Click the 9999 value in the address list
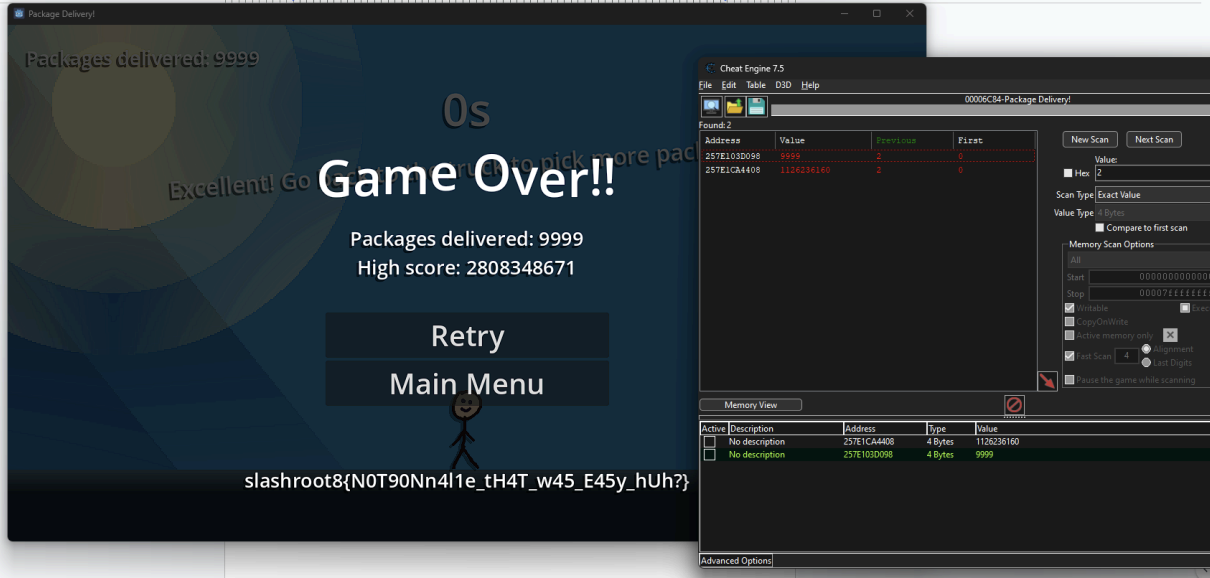This screenshot has height=578, width=1210. [x=985, y=455]
